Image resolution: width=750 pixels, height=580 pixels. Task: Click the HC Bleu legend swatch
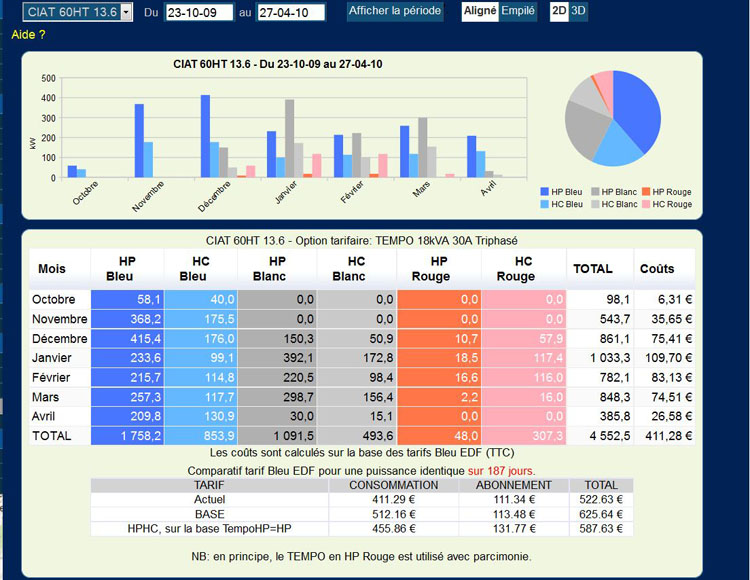(544, 204)
